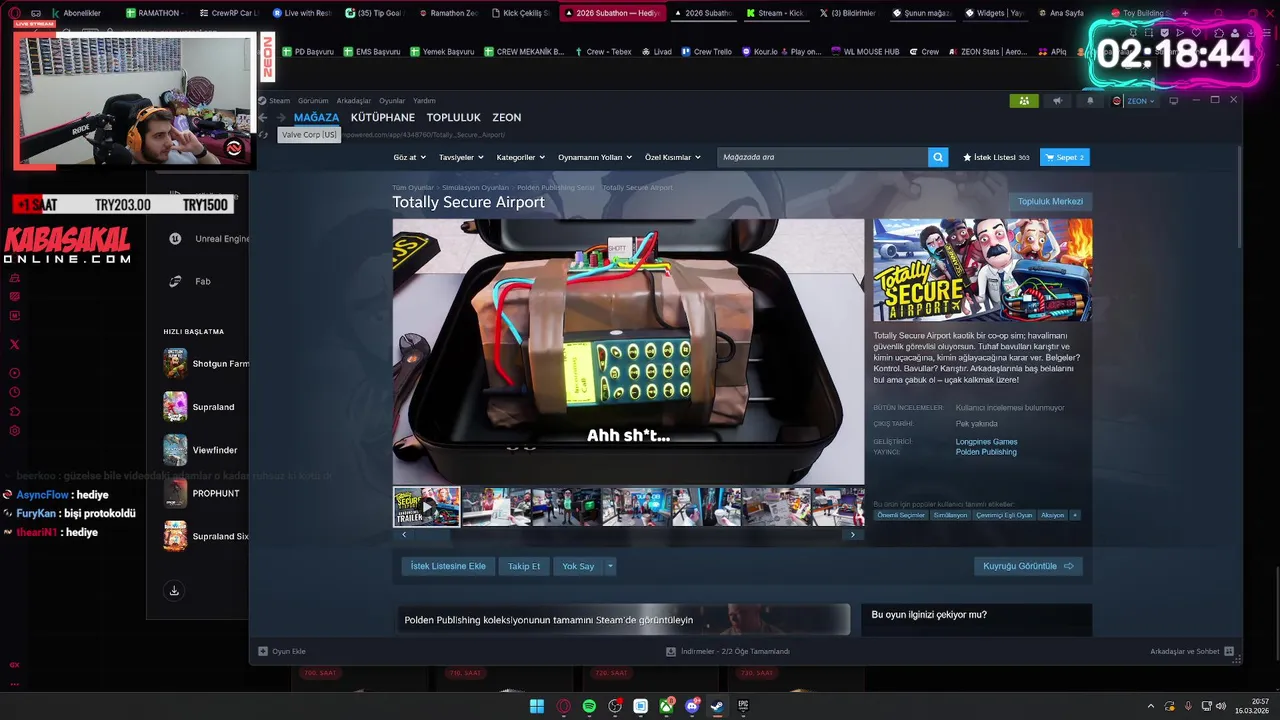This screenshot has width=1280, height=720.
Task: Click the plus button after tags
Action: (1075, 515)
